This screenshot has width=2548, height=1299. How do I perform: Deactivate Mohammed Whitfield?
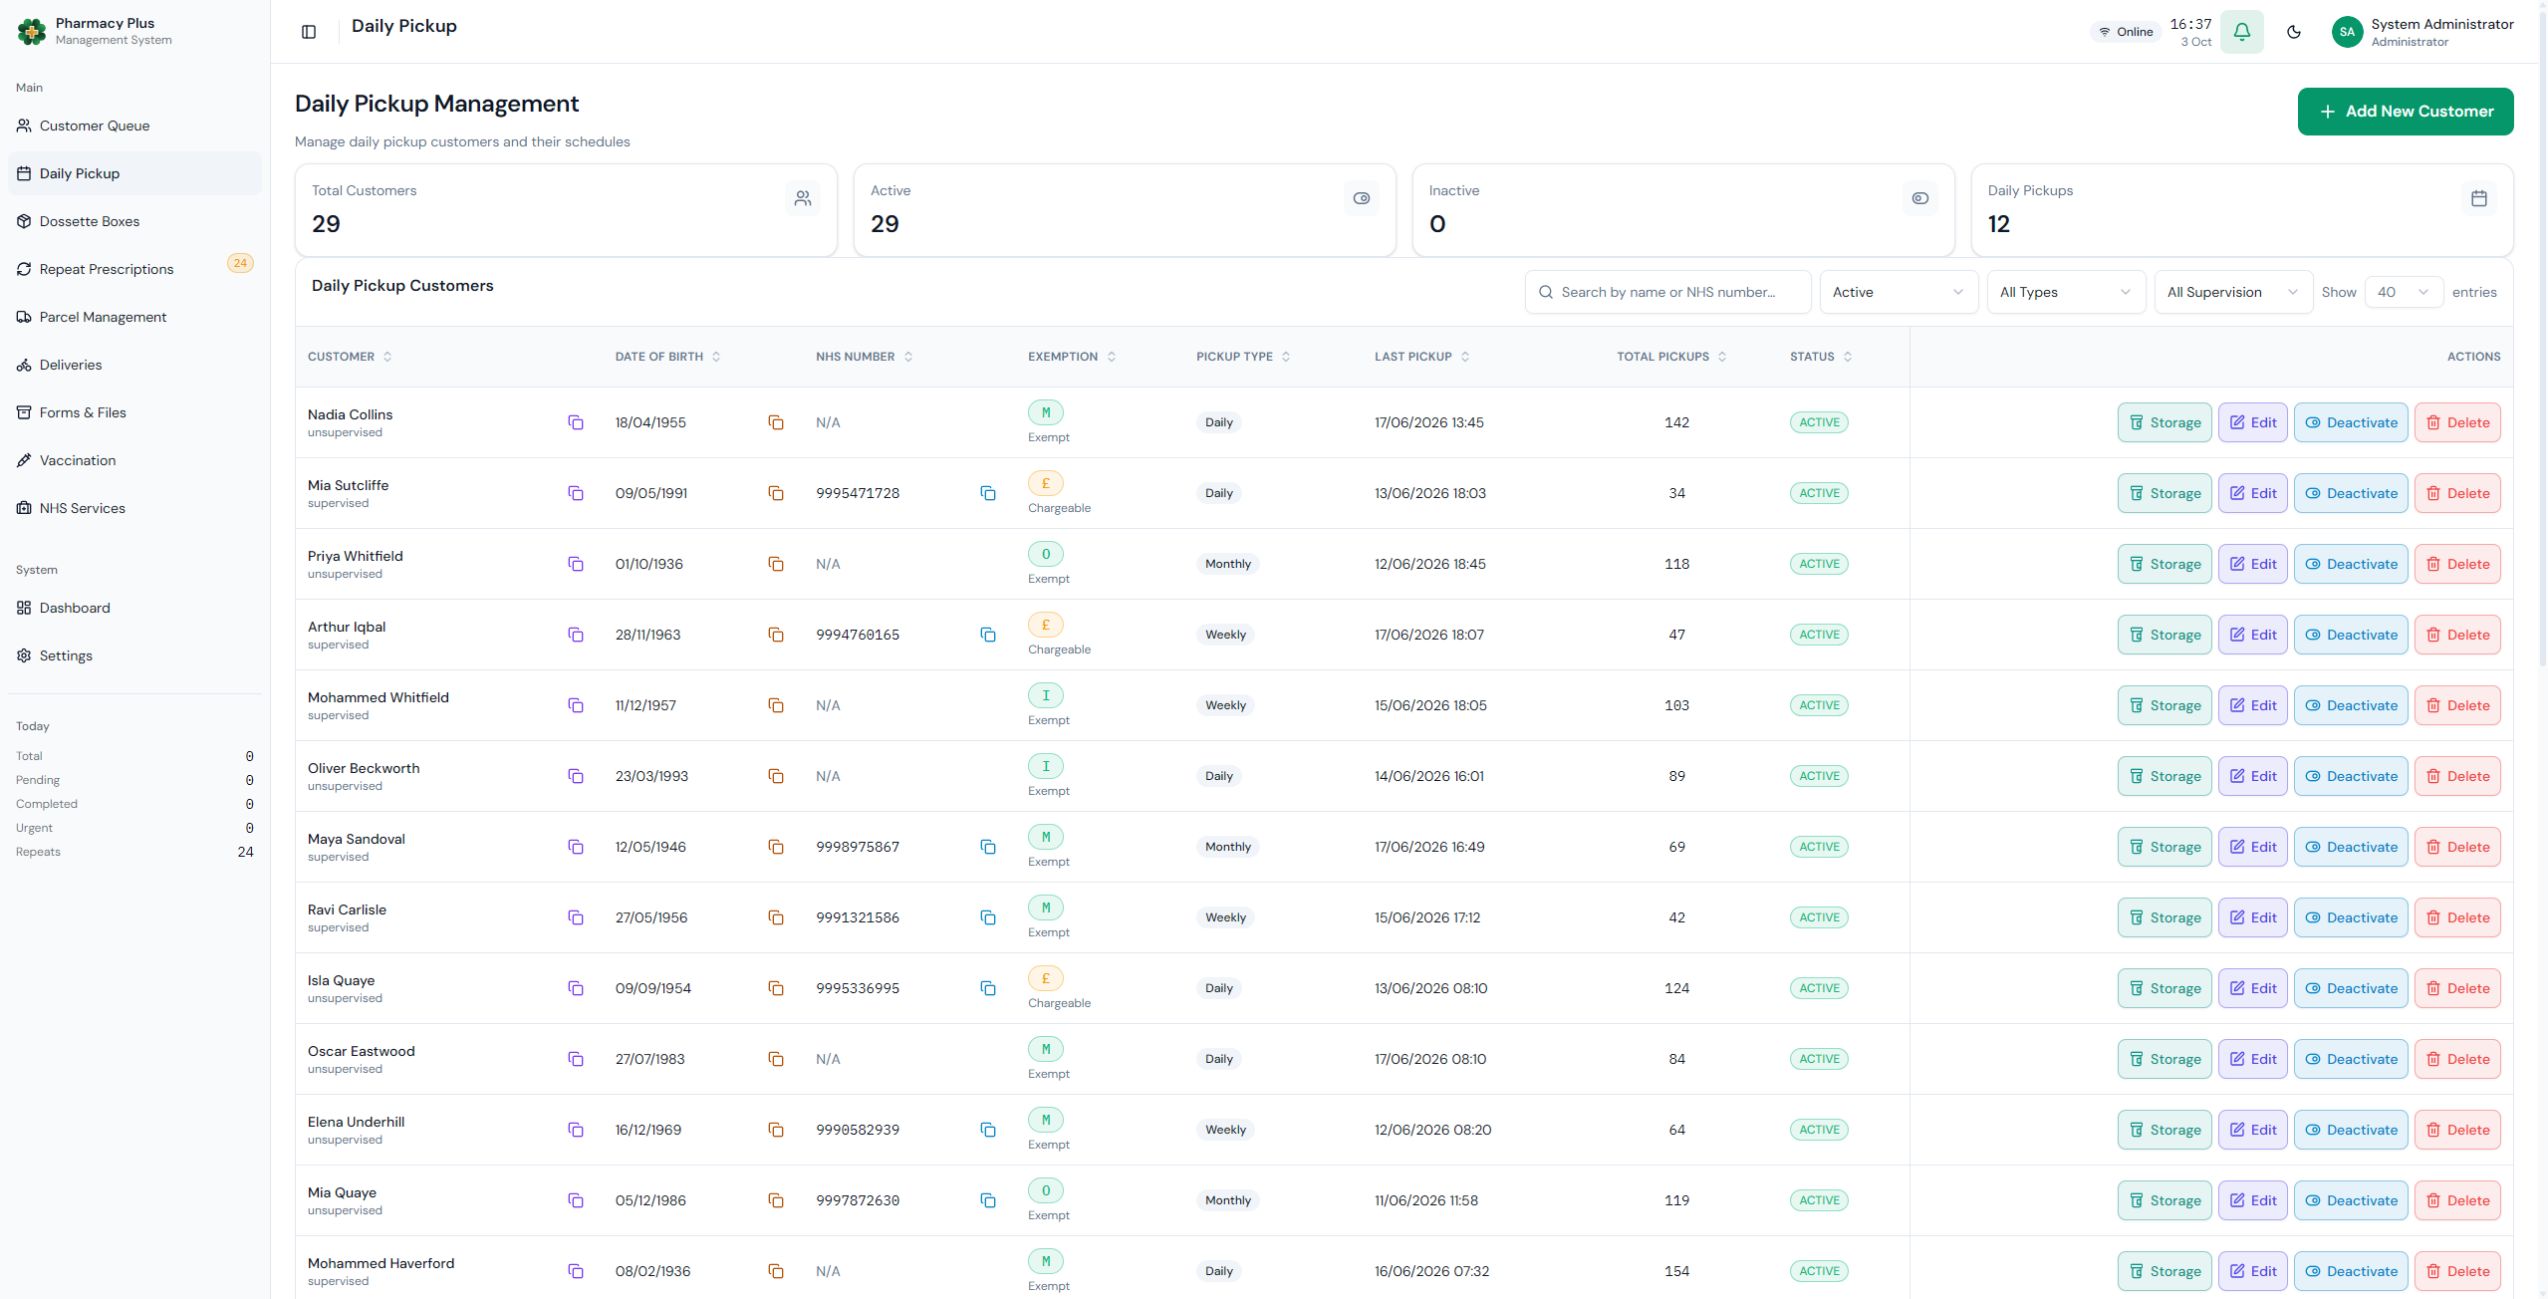pyautogui.click(x=2351, y=706)
